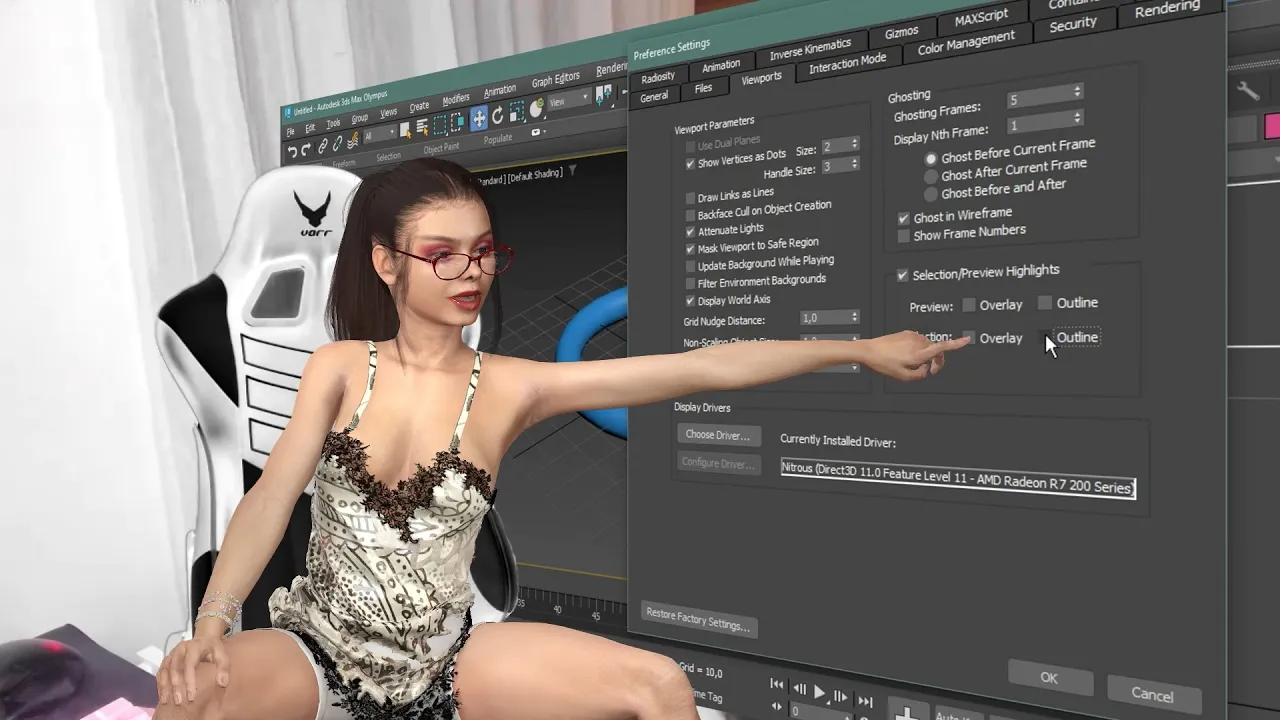The width and height of the screenshot is (1280, 720).
Task: Click Restore Factory Settings button
Action: pyautogui.click(x=698, y=620)
